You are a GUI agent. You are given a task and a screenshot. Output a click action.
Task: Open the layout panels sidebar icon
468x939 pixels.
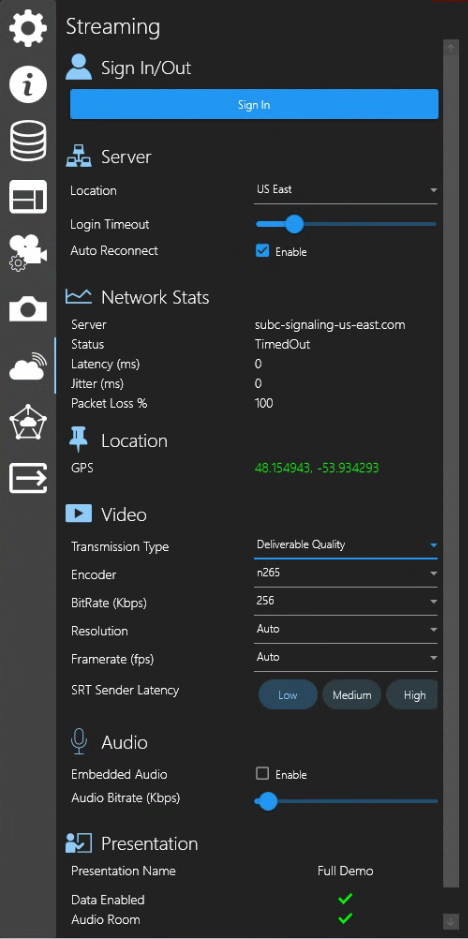click(x=28, y=196)
